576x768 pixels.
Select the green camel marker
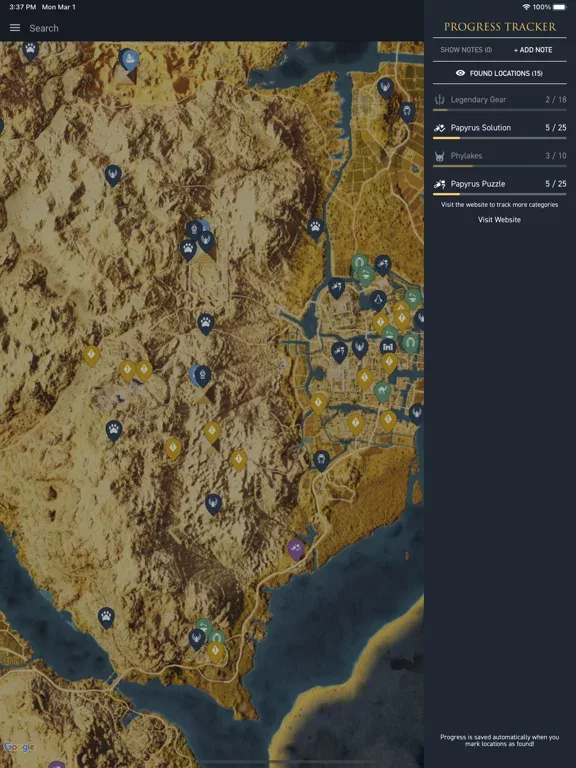(382, 392)
